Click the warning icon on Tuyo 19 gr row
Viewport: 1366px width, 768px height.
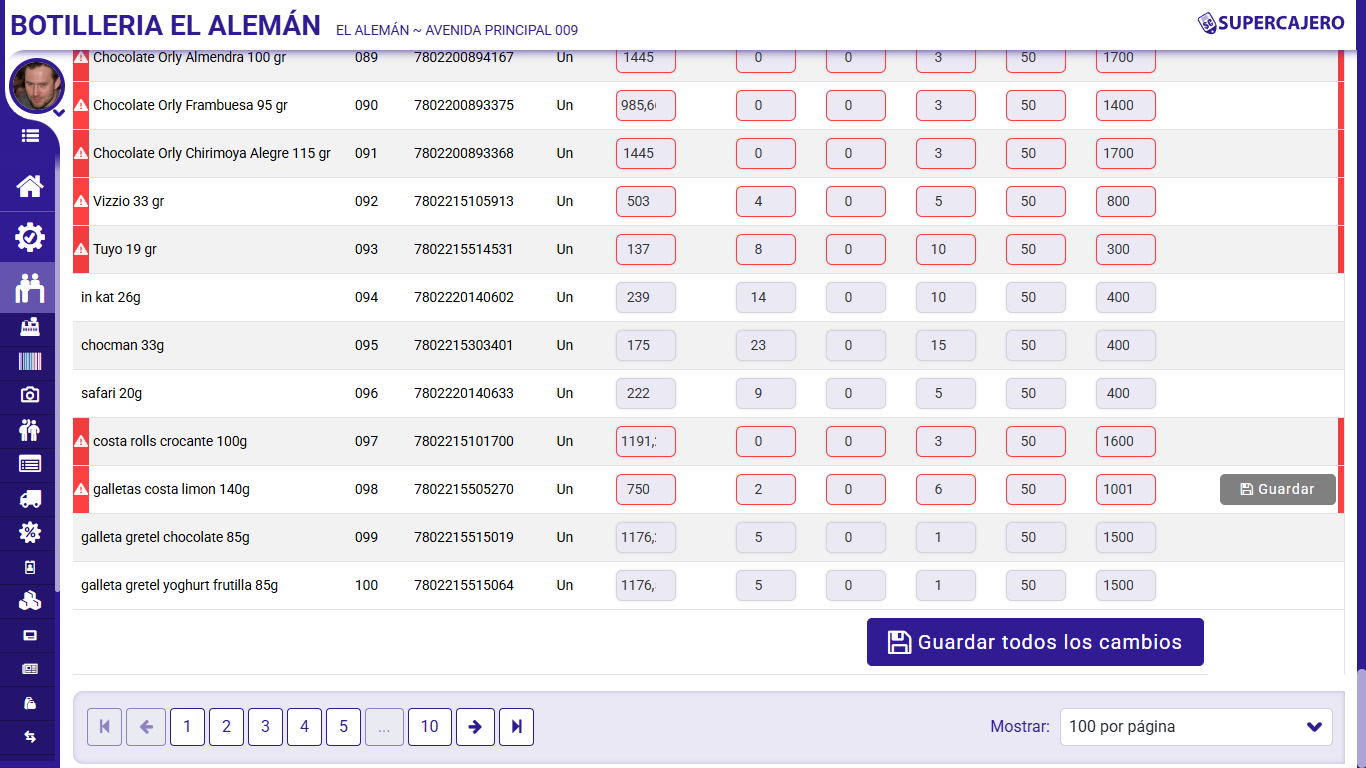pos(81,249)
